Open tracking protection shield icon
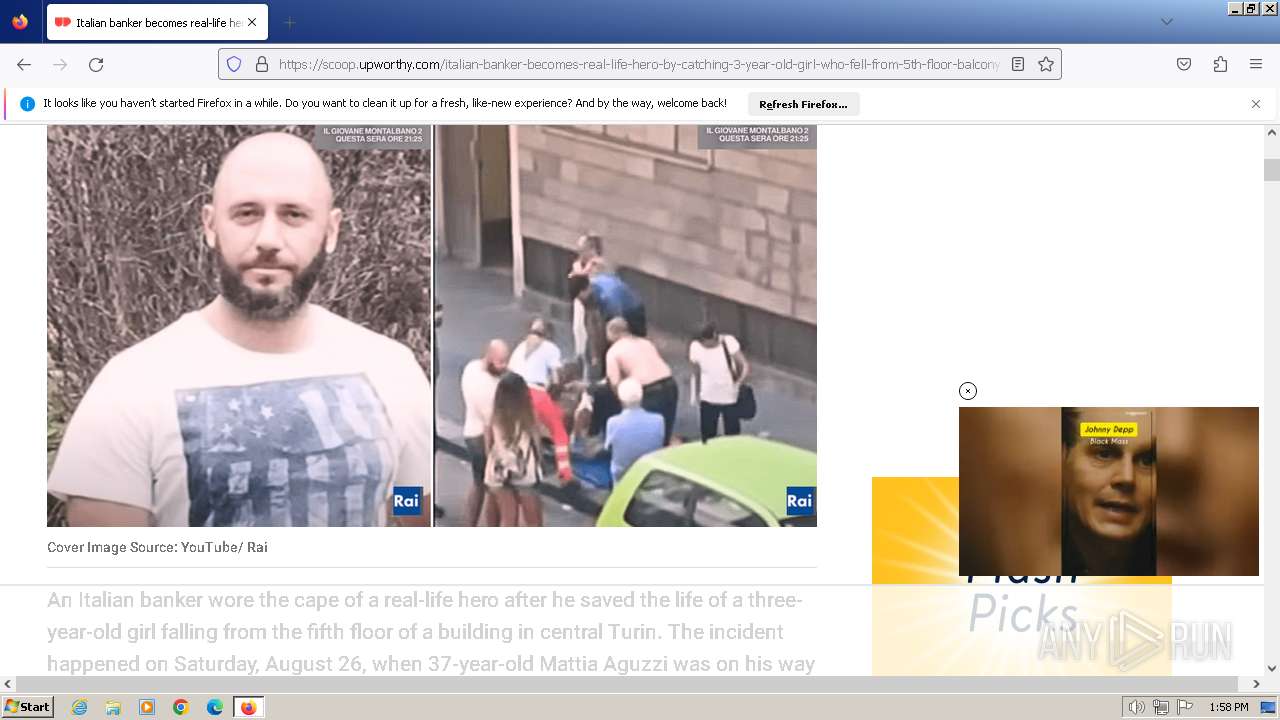This screenshot has width=1280, height=720. (x=234, y=64)
